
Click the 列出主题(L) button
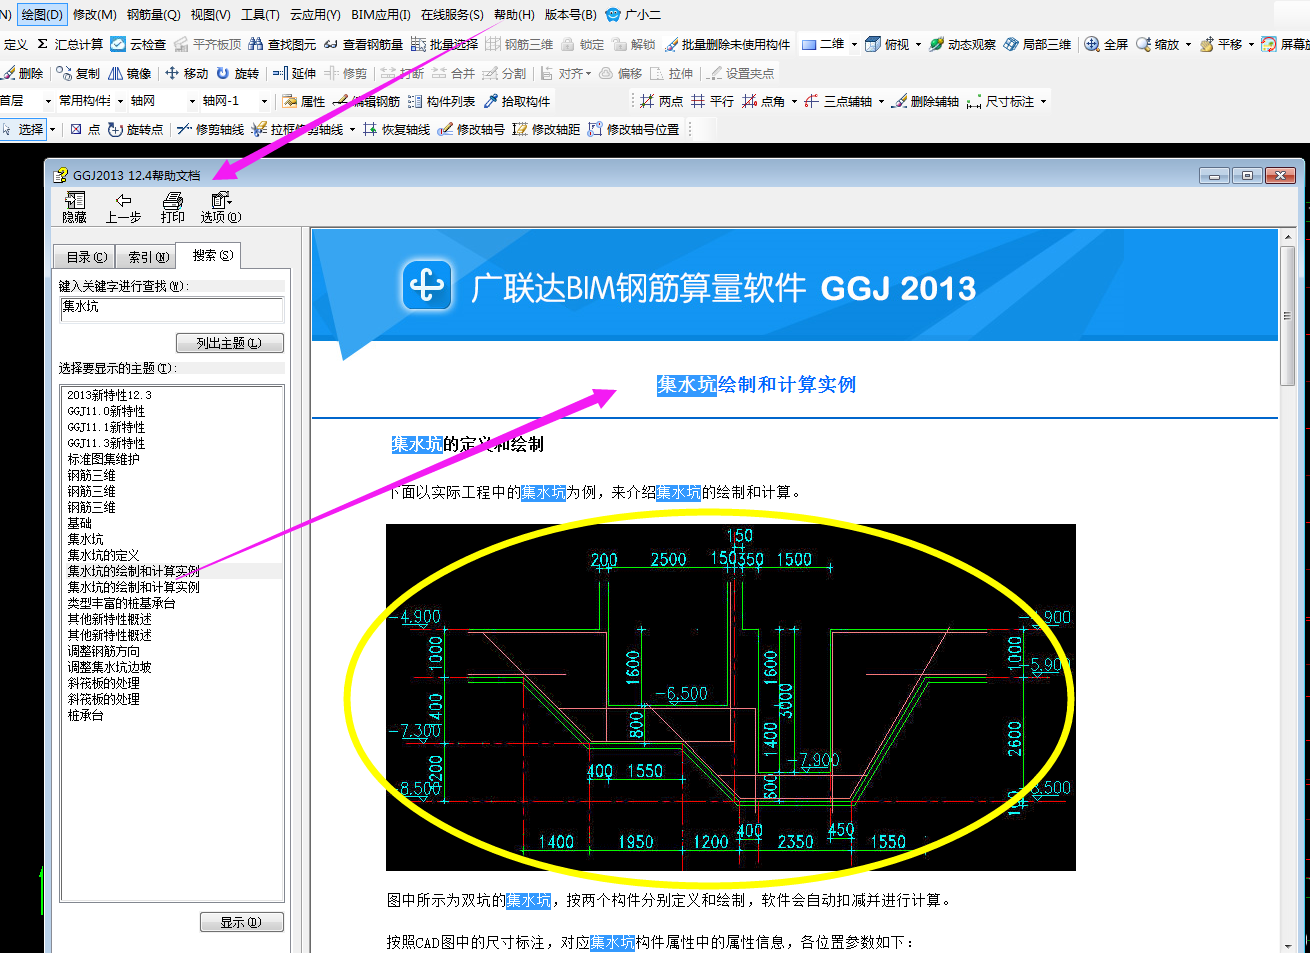click(230, 343)
